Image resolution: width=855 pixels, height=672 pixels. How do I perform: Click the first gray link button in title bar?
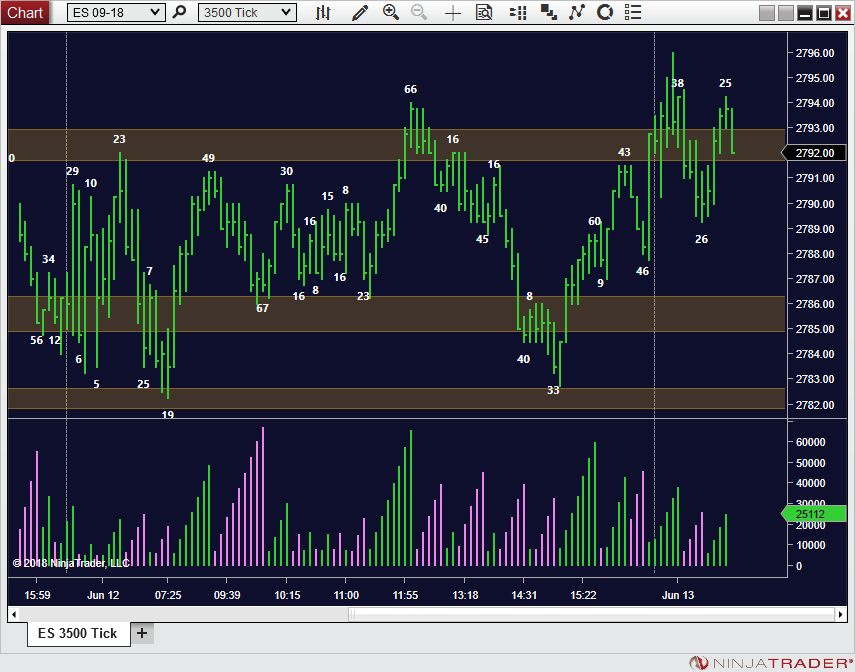[767, 13]
